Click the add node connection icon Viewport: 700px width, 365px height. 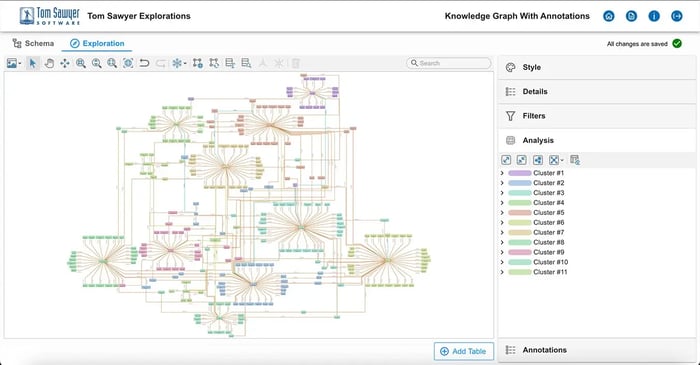(198, 63)
